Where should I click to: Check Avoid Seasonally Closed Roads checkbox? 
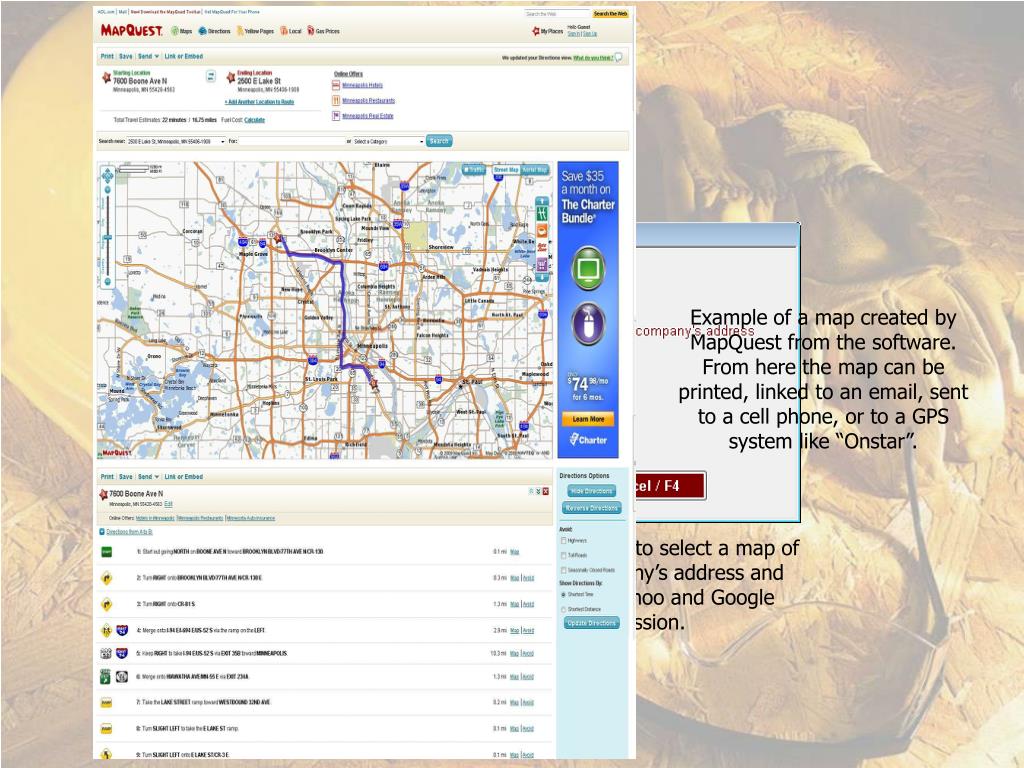(x=564, y=570)
